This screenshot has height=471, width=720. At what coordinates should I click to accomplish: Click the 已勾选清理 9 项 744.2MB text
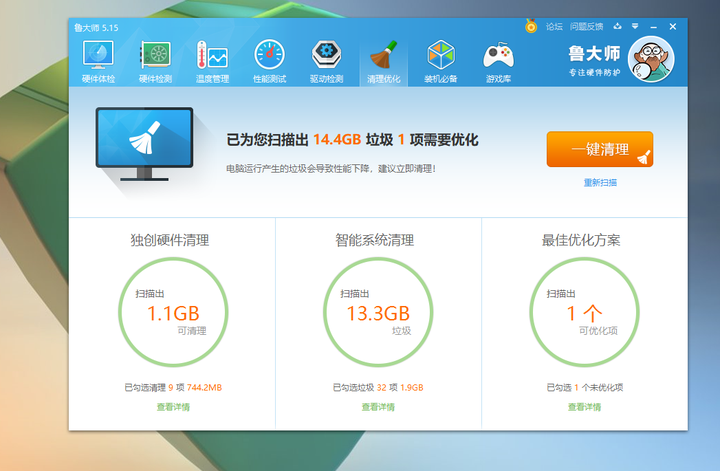[x=173, y=387]
